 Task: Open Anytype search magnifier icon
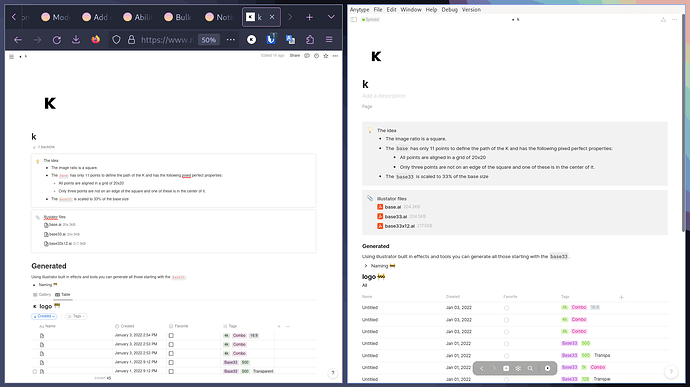[530, 368]
